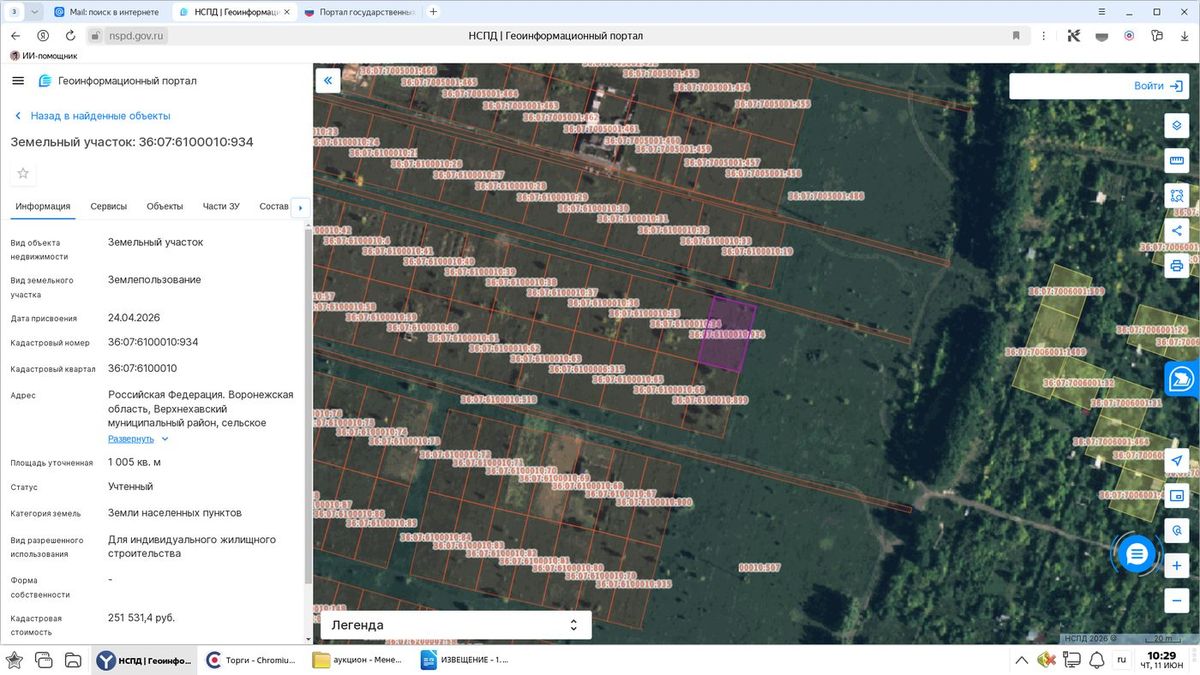1200x675 pixels.
Task: Open the taskbar start star menu
Action: (x=15, y=660)
